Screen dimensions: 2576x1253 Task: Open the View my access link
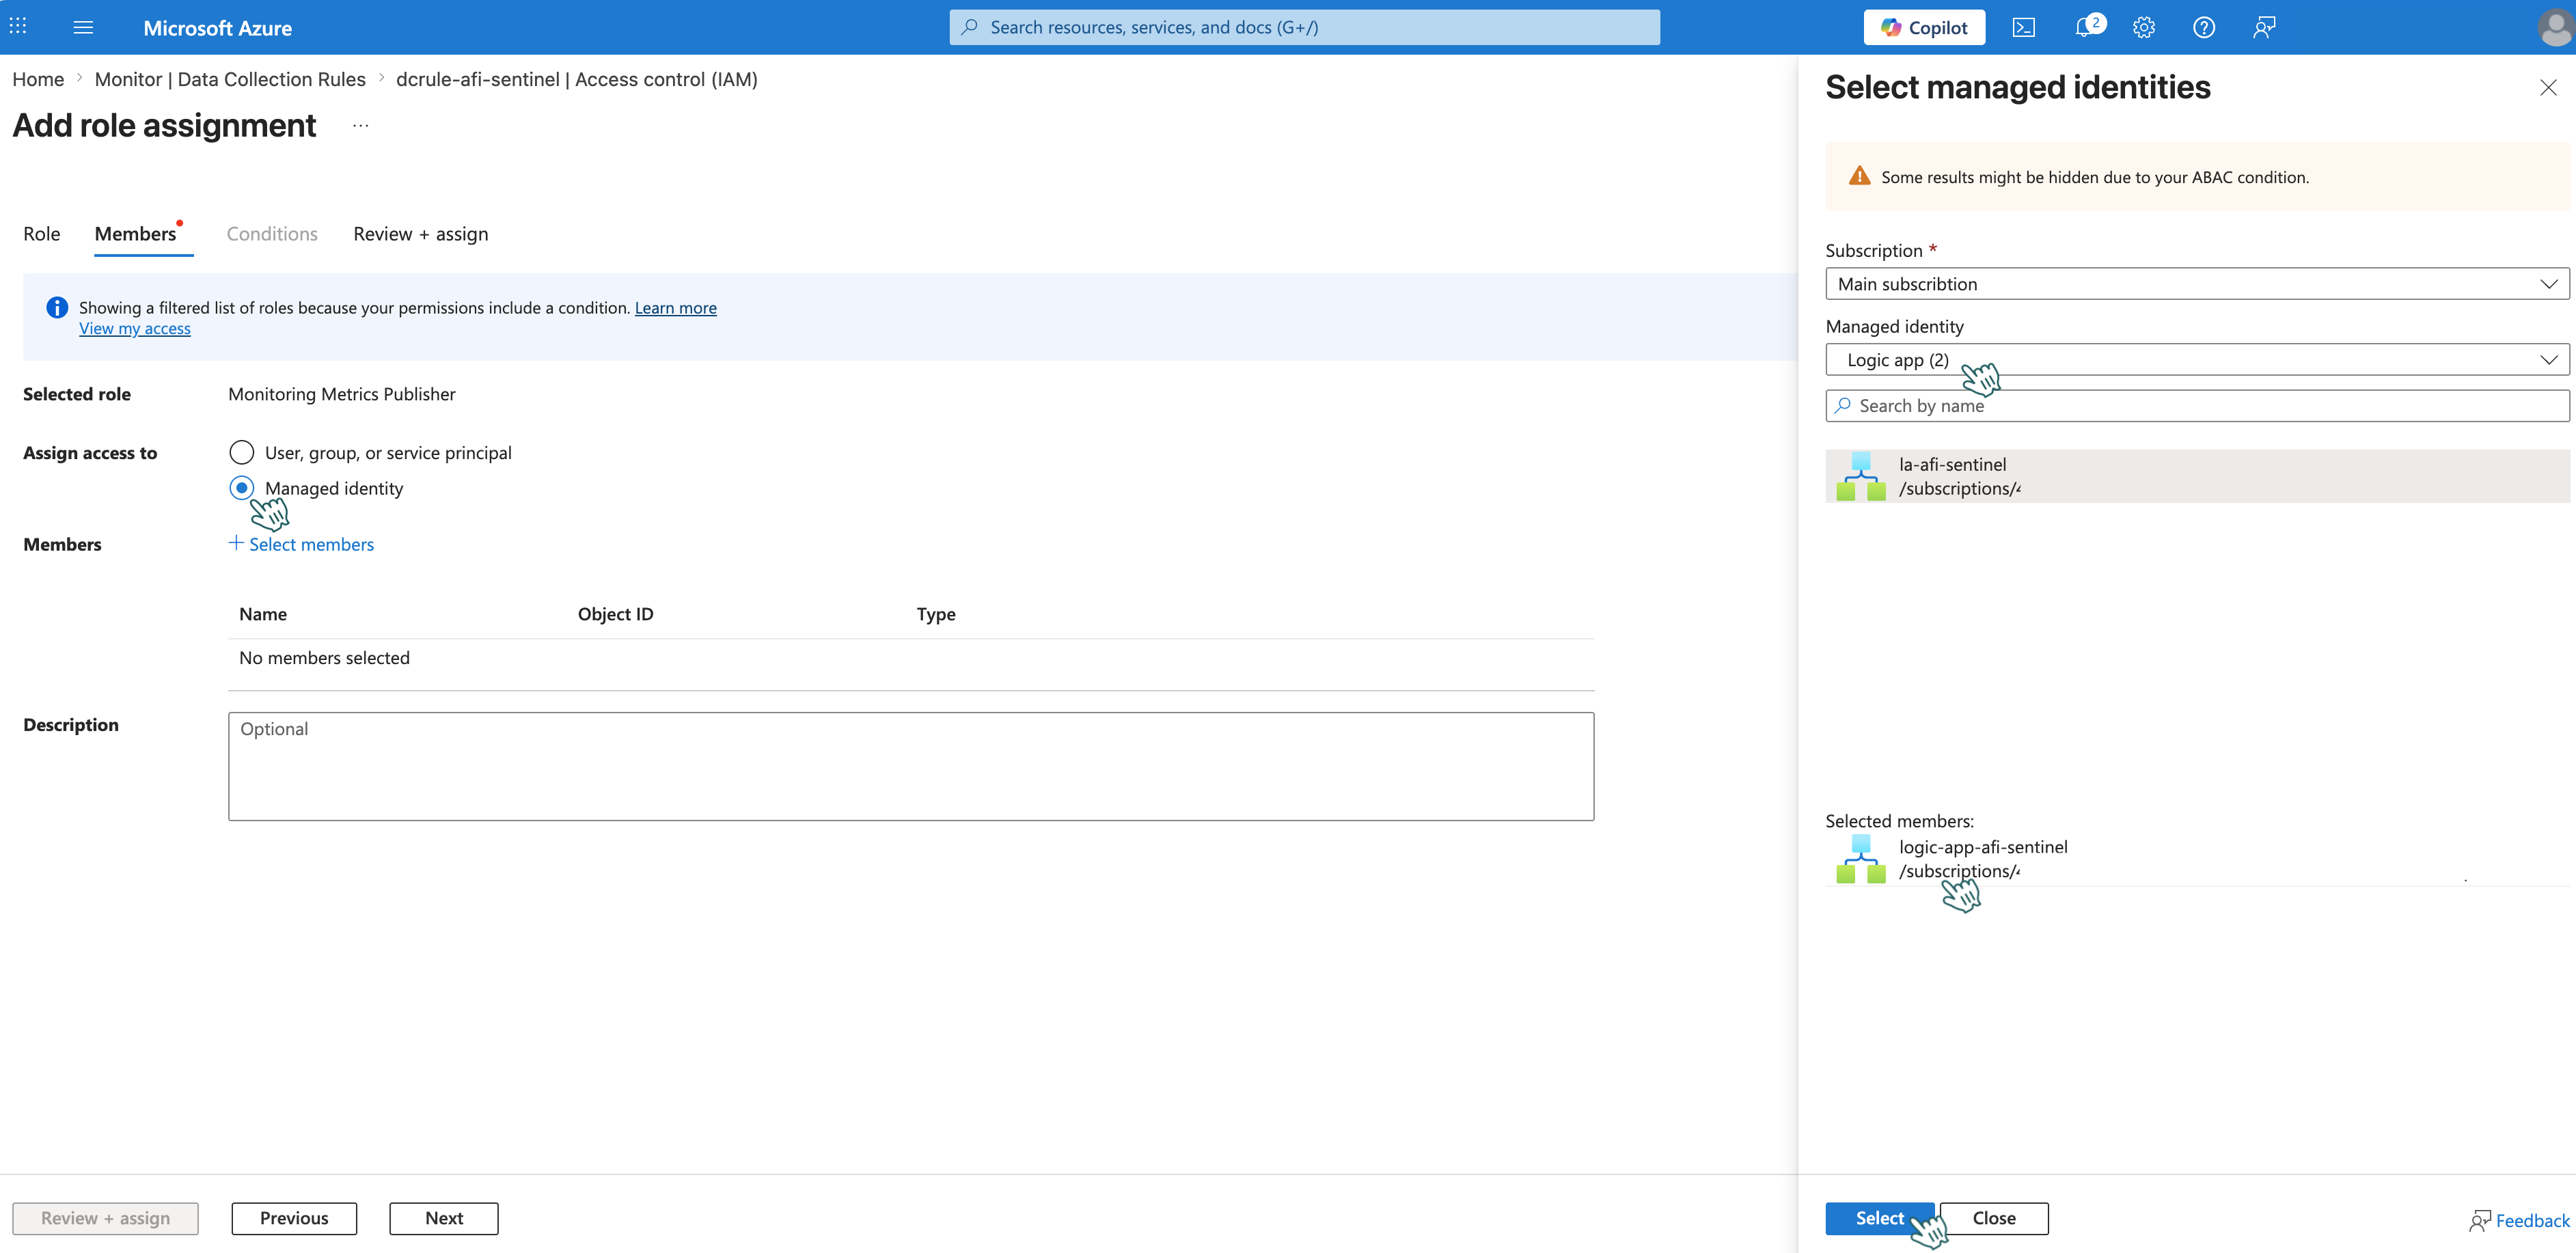tap(135, 328)
